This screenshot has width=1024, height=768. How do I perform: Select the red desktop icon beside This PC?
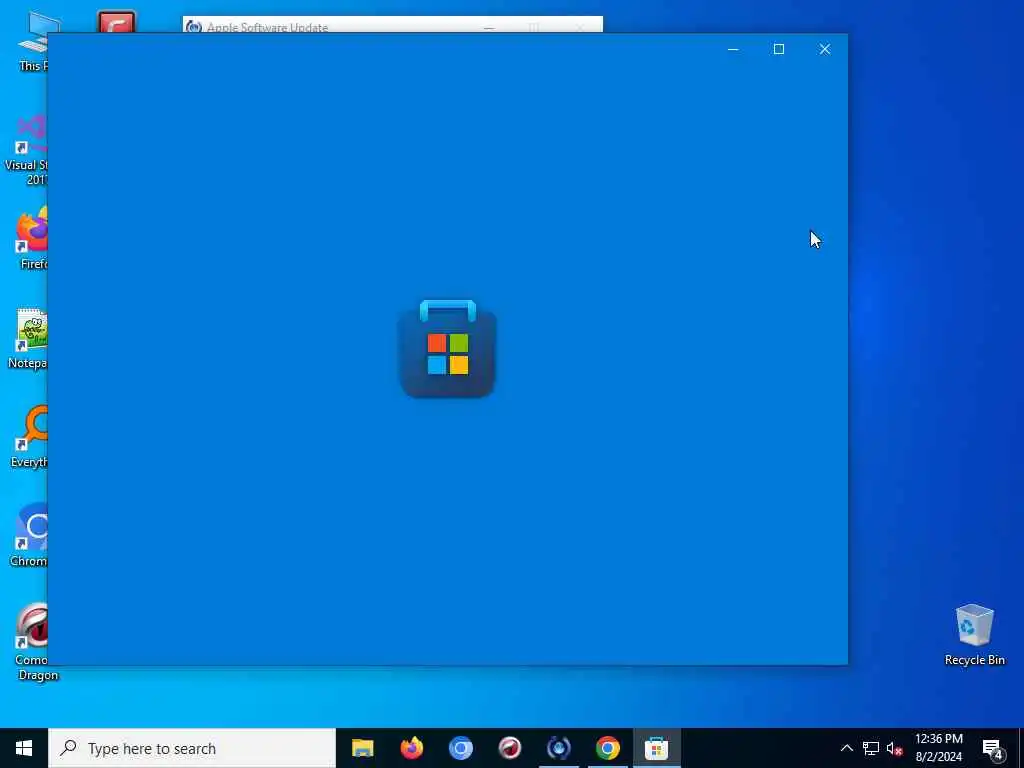pos(116,22)
